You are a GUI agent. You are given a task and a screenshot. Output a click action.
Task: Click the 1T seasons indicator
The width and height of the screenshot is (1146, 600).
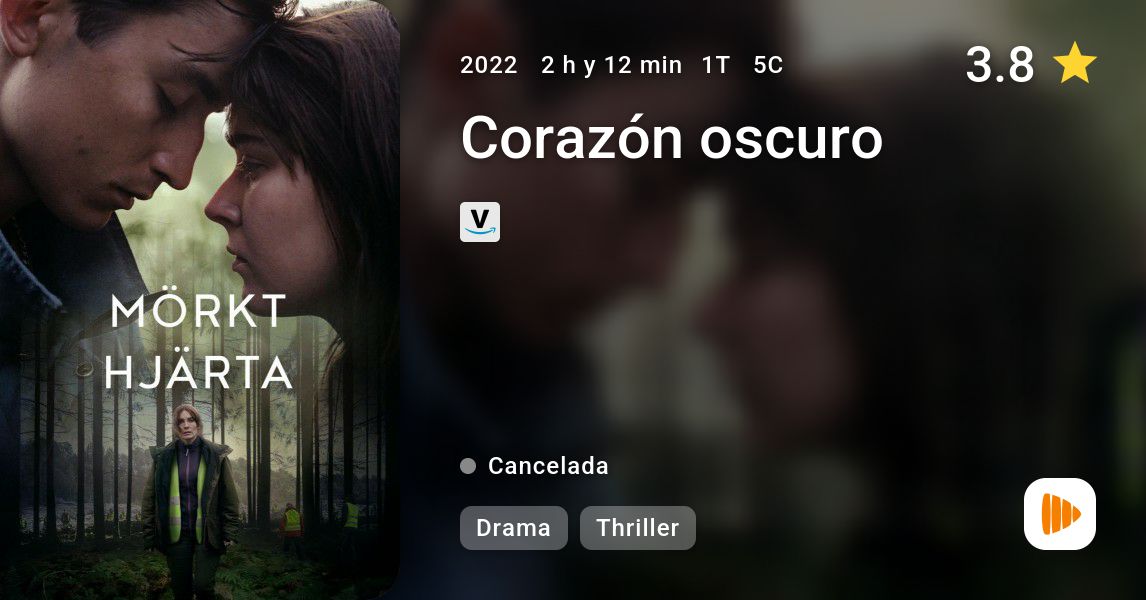pyautogui.click(x=716, y=65)
